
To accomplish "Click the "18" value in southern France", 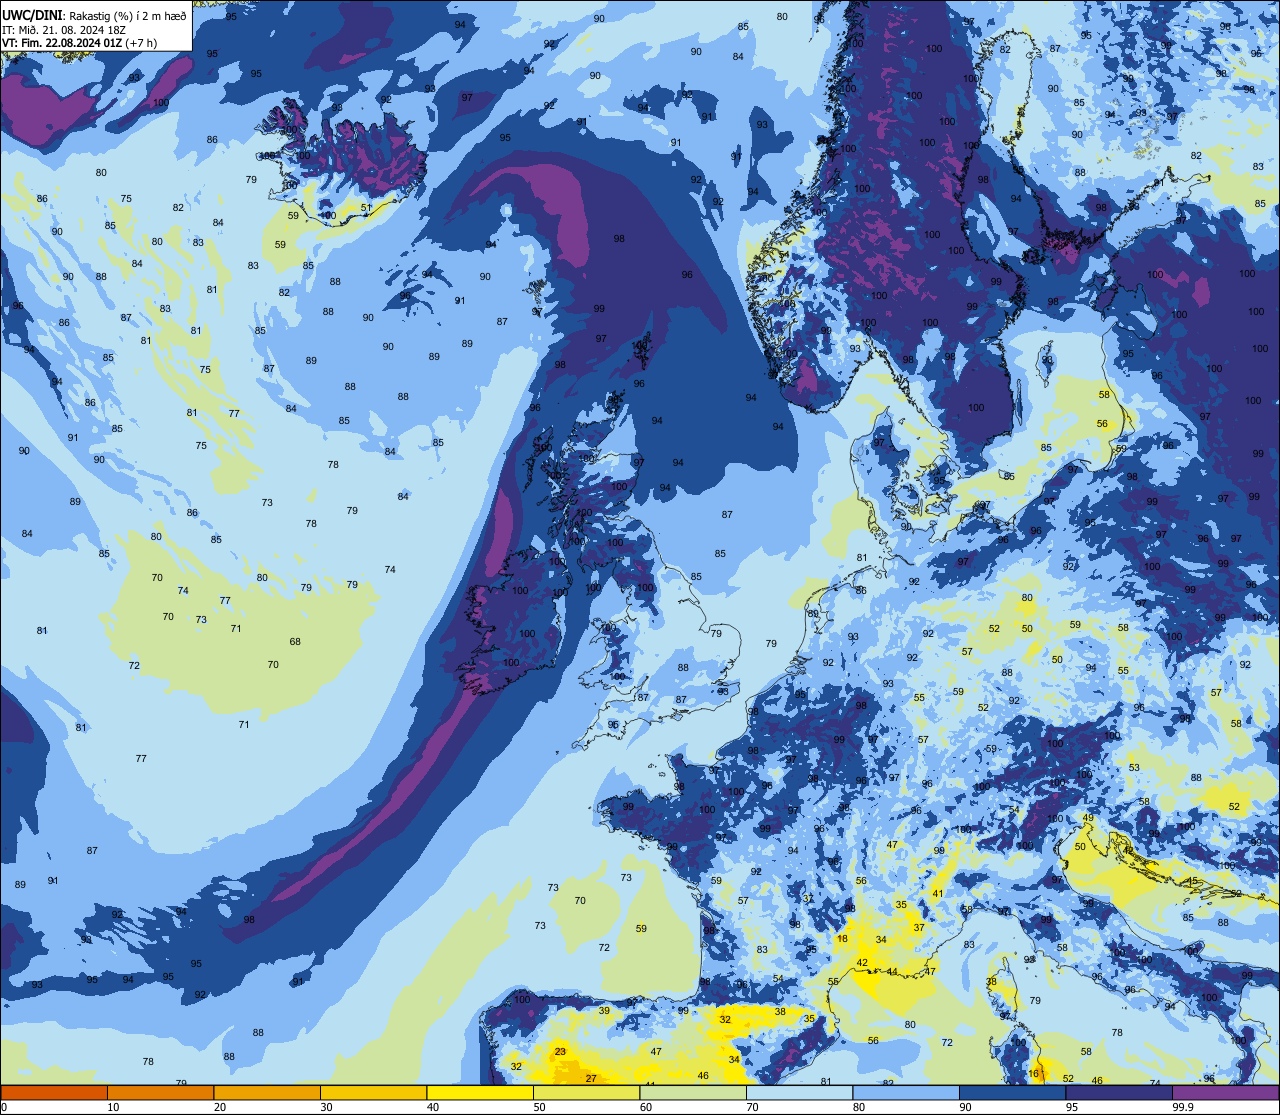I will pos(842,939).
